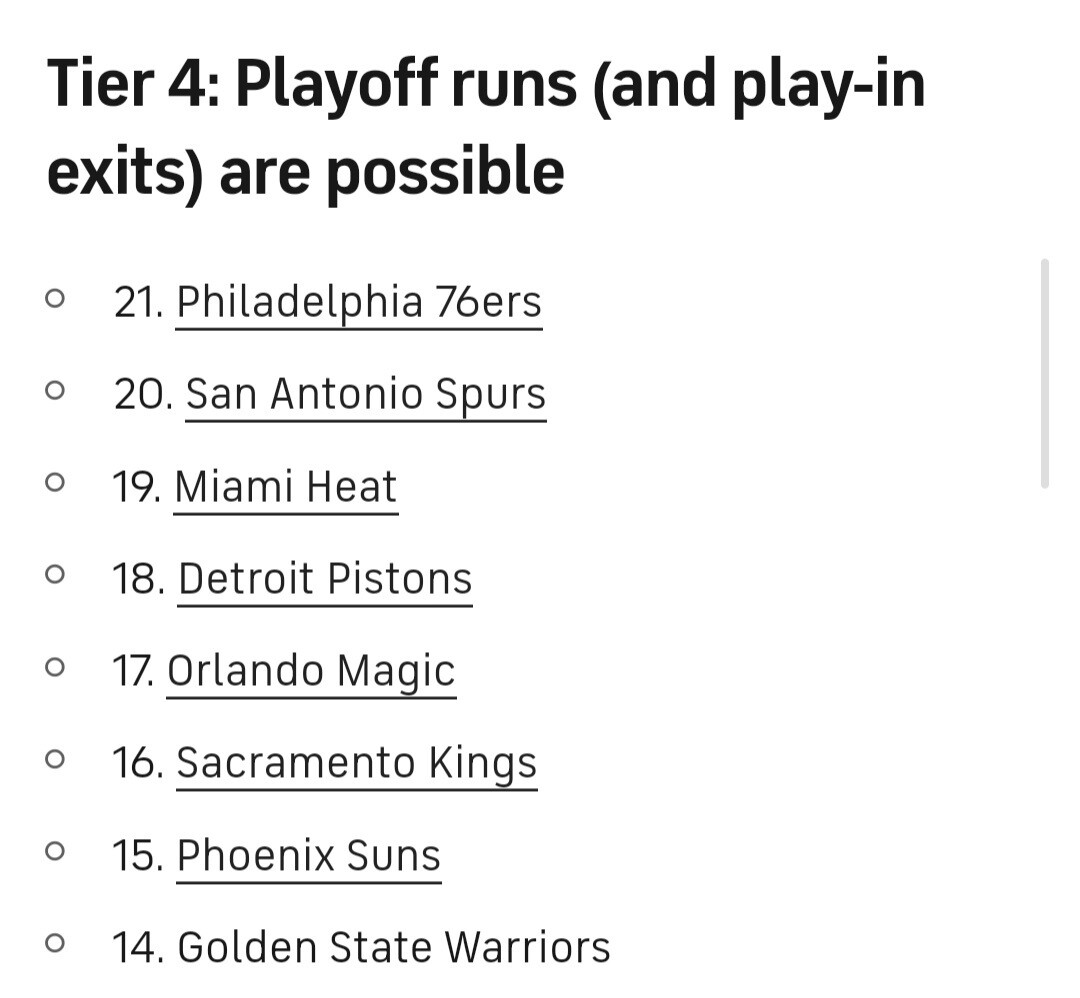Click the San Antonio Spurs link
Screen dimensions: 1080x998
366,394
